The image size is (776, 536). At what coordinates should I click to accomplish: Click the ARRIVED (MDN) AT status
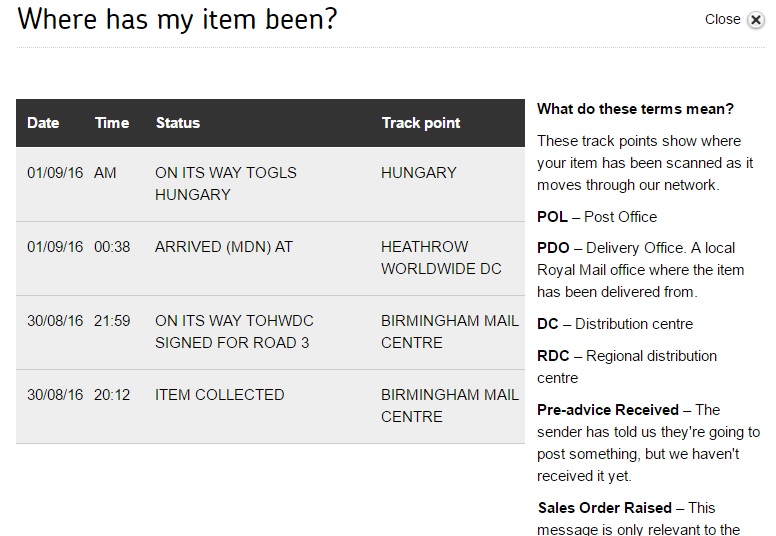224,246
